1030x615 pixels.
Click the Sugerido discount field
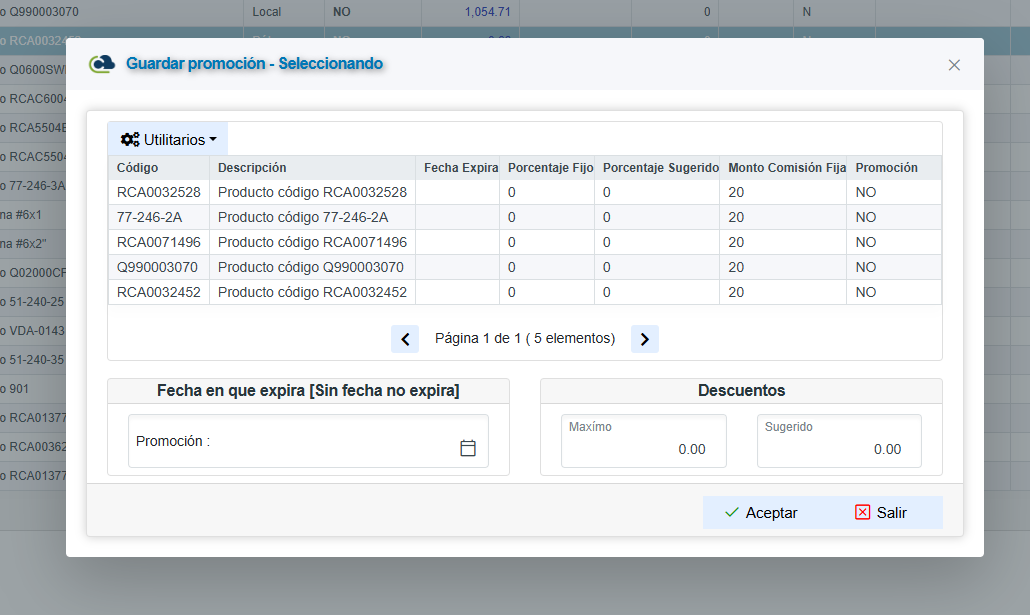(838, 442)
